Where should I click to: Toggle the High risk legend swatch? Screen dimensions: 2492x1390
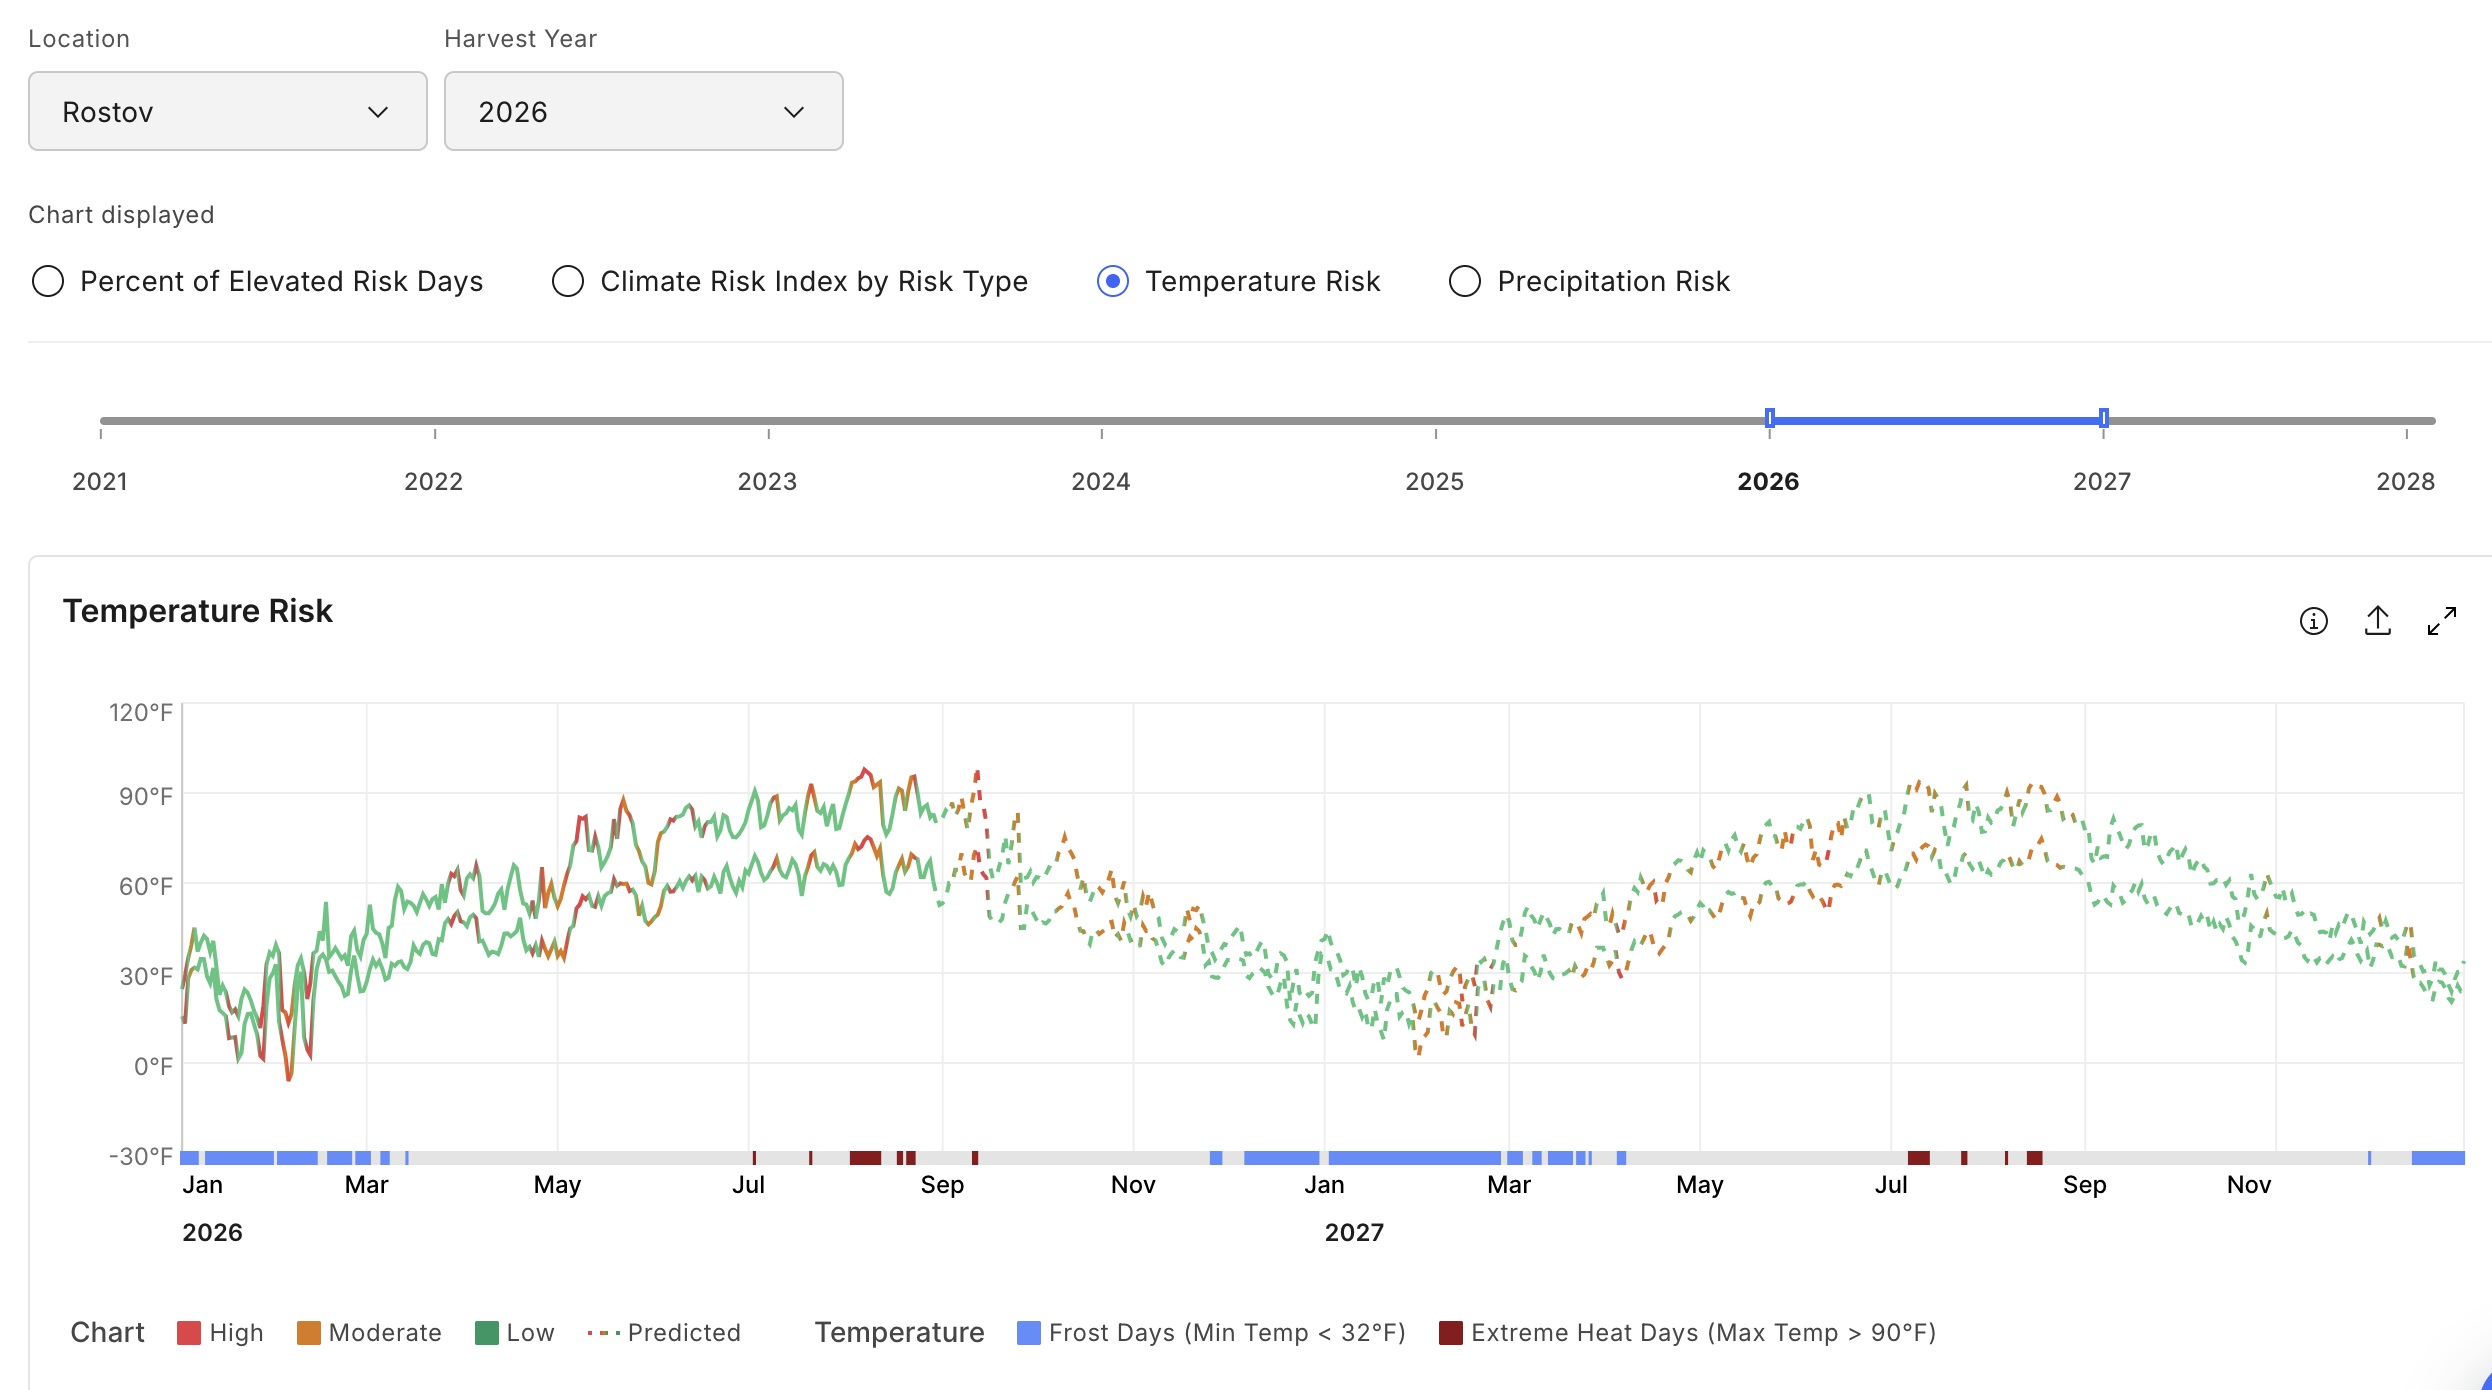pos(188,1333)
